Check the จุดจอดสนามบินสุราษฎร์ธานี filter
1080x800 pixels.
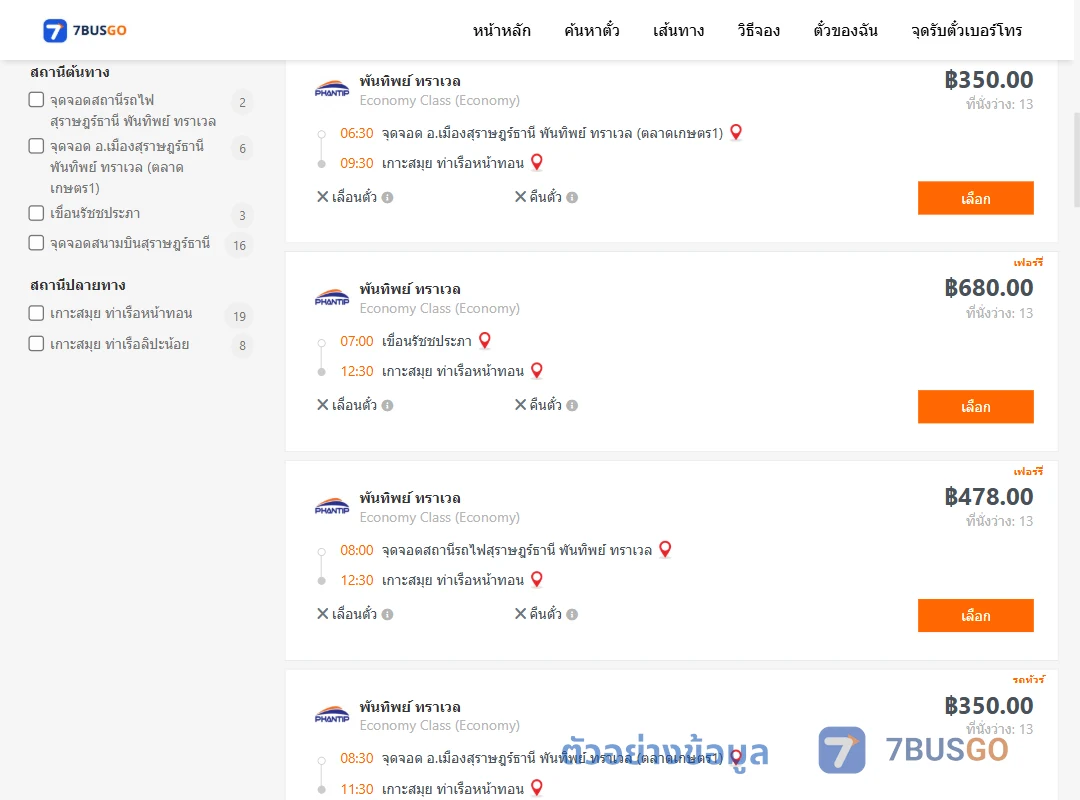point(37,243)
